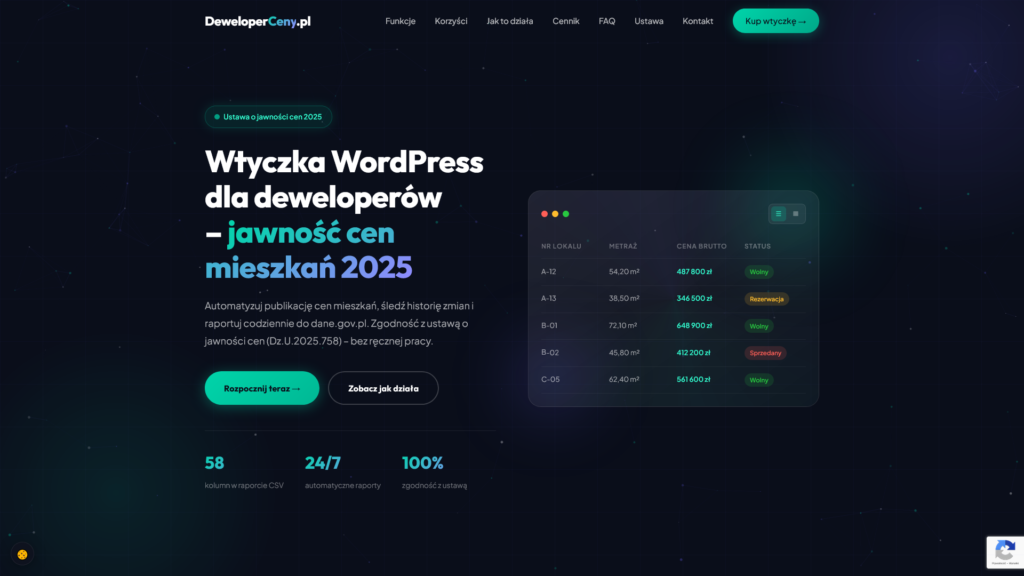Click the Rozpocznij teraz button
1024x576 pixels.
tap(262, 388)
